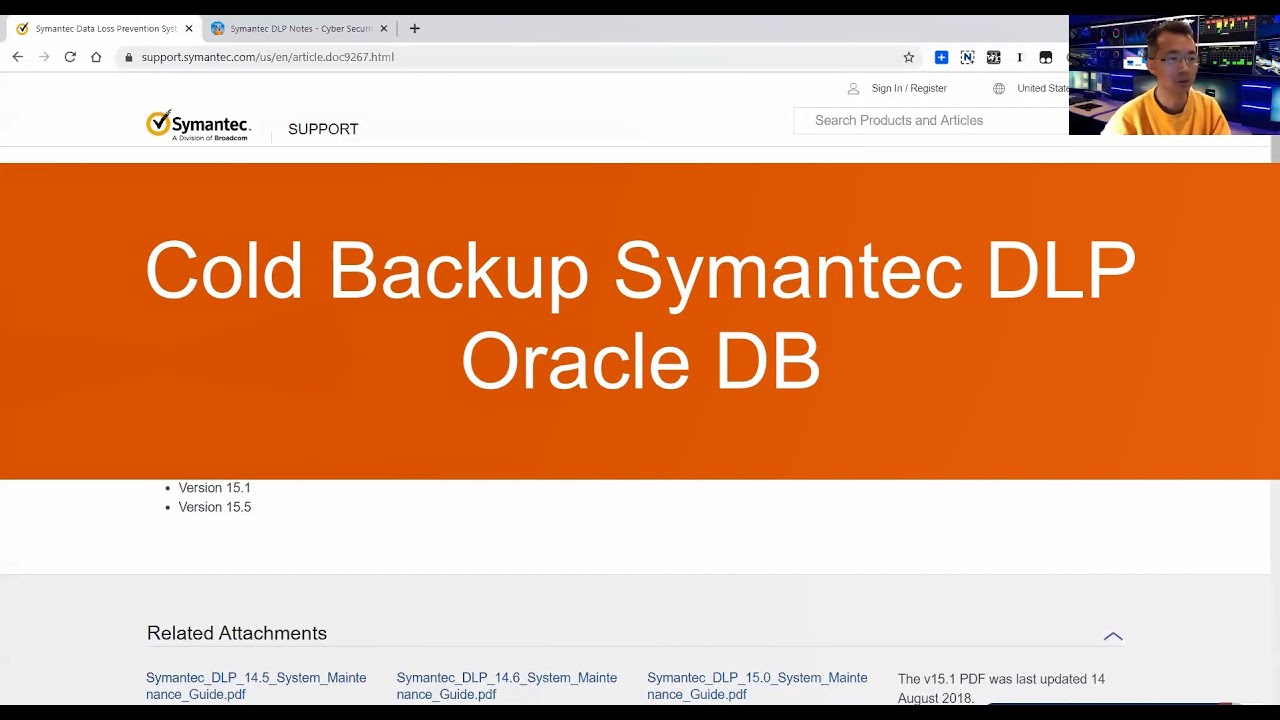
Task: Click the Related Attachments heading
Action: pyautogui.click(x=237, y=633)
